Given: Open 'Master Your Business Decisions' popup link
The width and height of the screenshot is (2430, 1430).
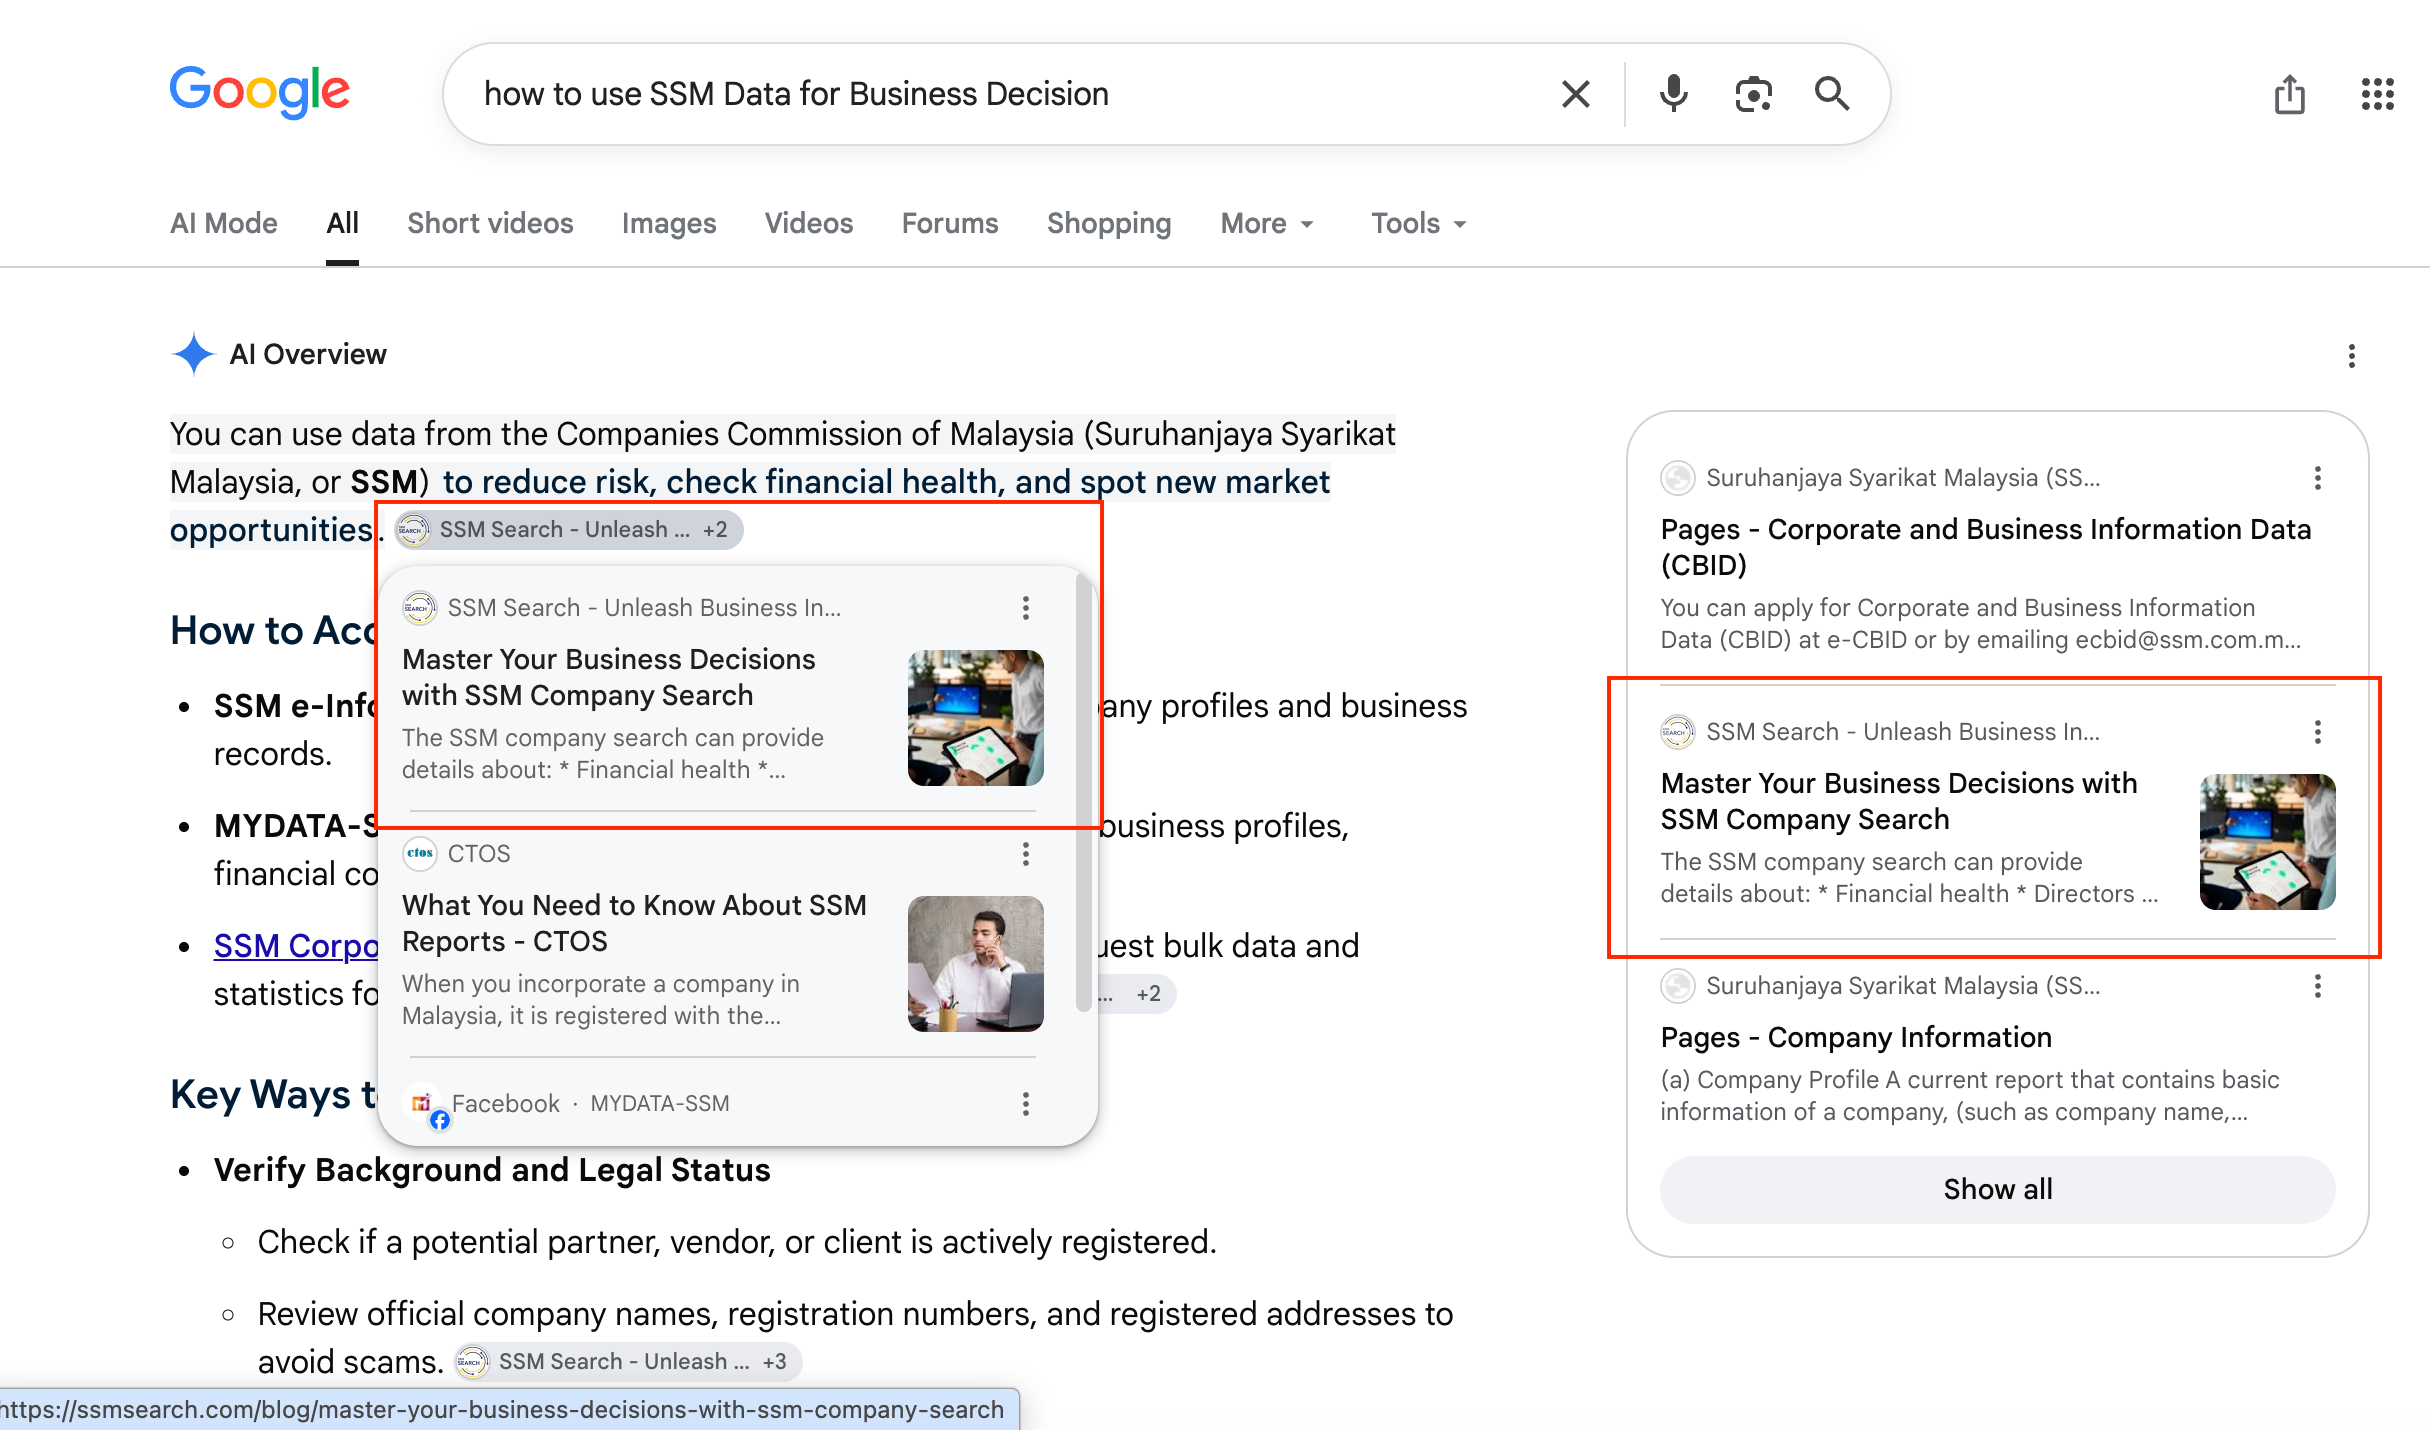Looking at the screenshot, I should tap(609, 677).
